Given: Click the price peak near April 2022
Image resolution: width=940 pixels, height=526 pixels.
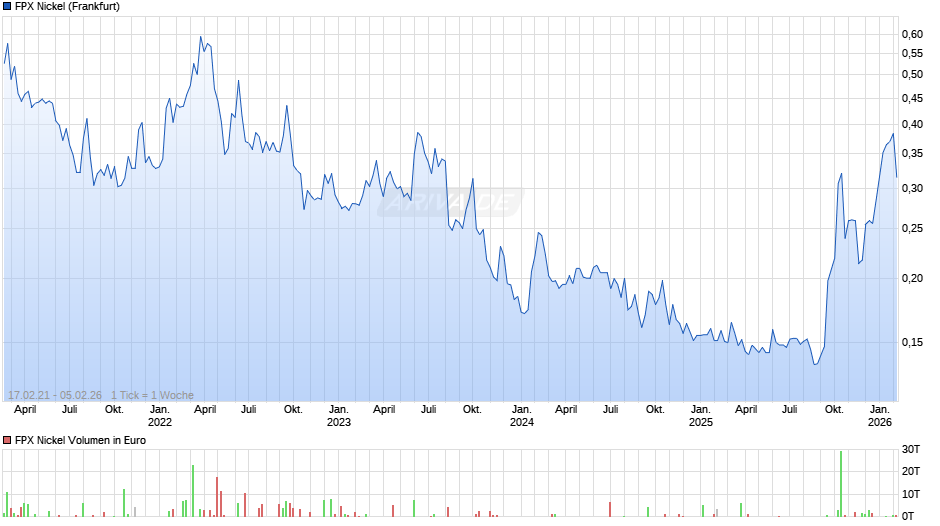Looking at the screenshot, I should [201, 37].
